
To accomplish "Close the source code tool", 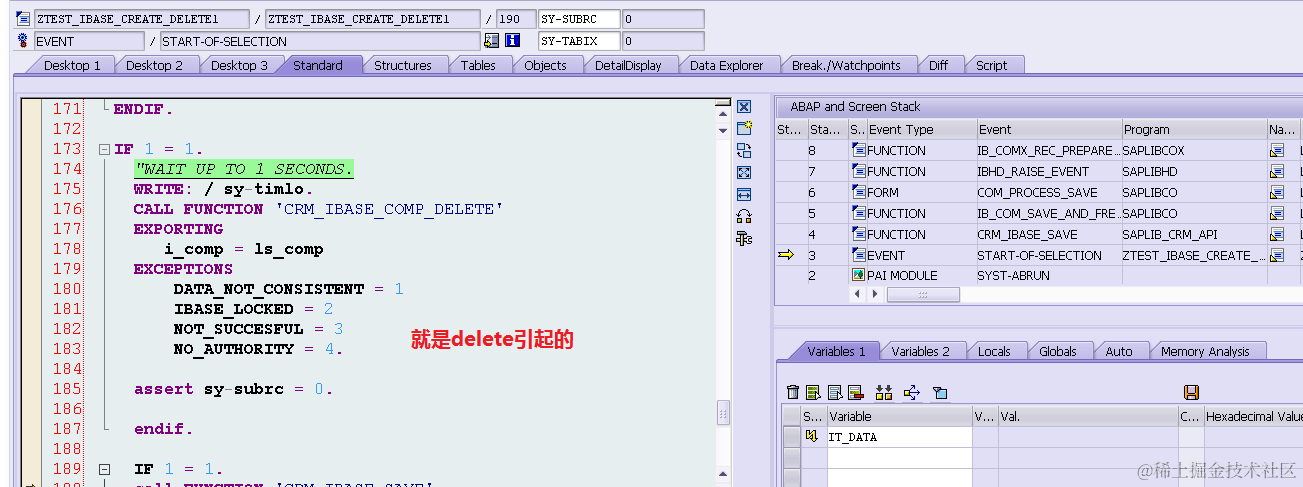I will tap(743, 106).
